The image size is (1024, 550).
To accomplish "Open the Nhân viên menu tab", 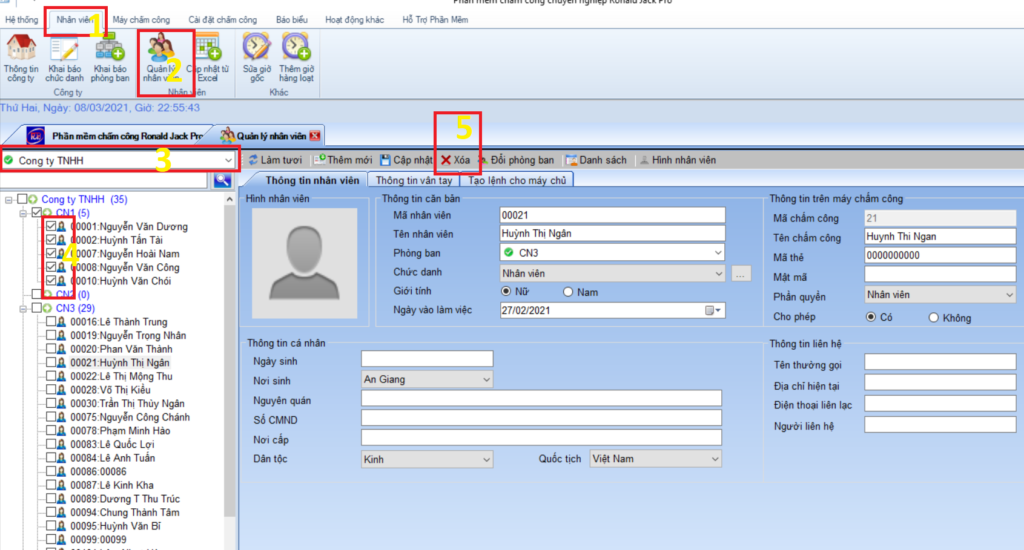I will tap(74, 20).
